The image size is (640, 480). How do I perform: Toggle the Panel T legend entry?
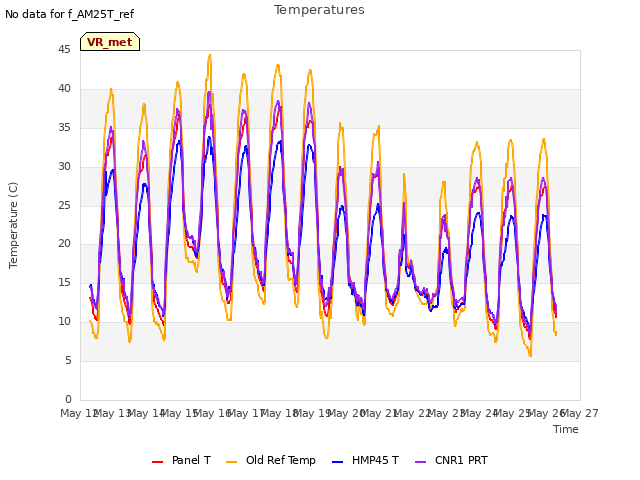coord(181,460)
